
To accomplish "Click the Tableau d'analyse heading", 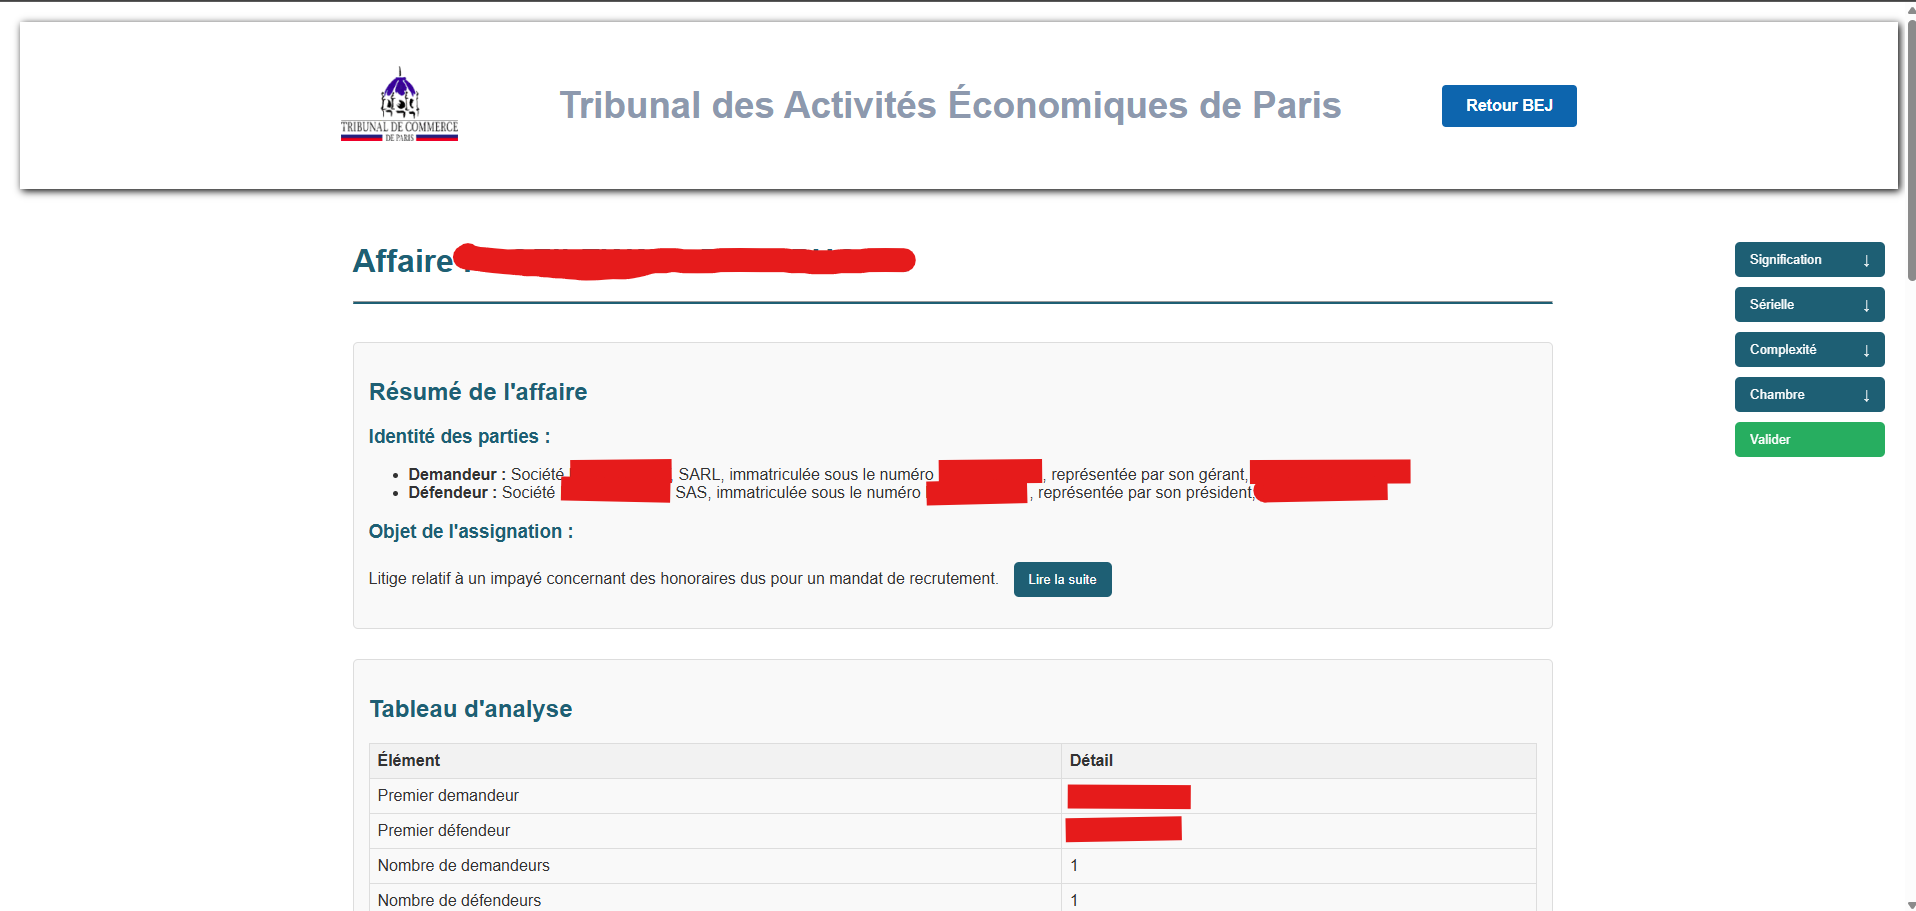I will 471,709.
